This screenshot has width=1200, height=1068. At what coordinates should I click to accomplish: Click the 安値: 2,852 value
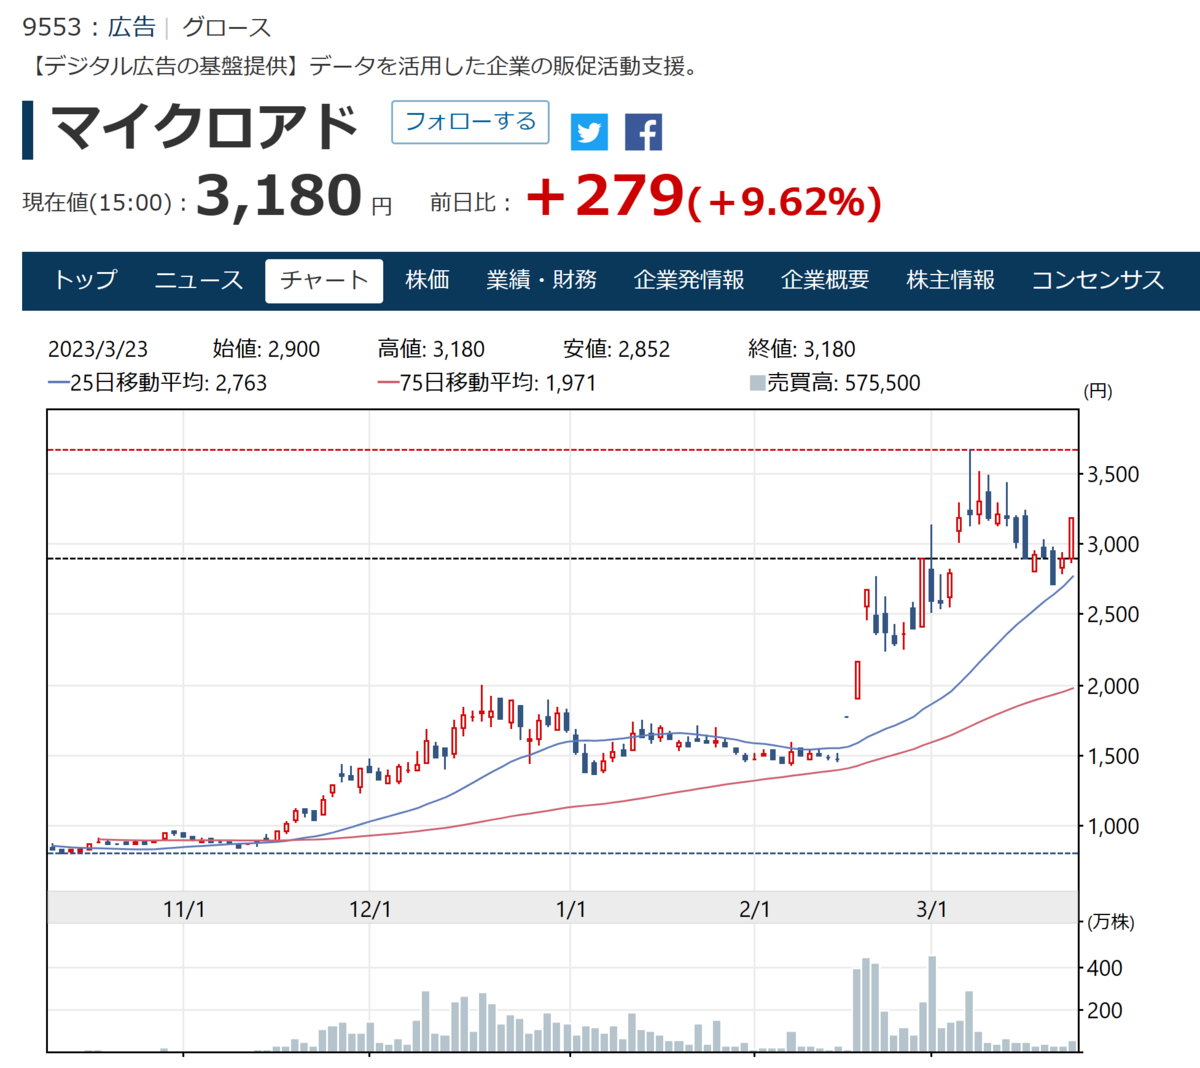617,349
